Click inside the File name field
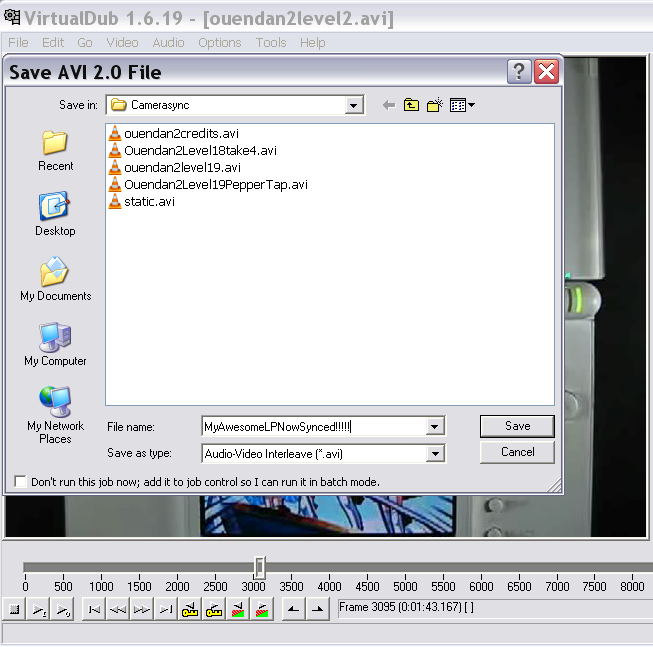Viewport: 653px width, 647px height. (314, 426)
